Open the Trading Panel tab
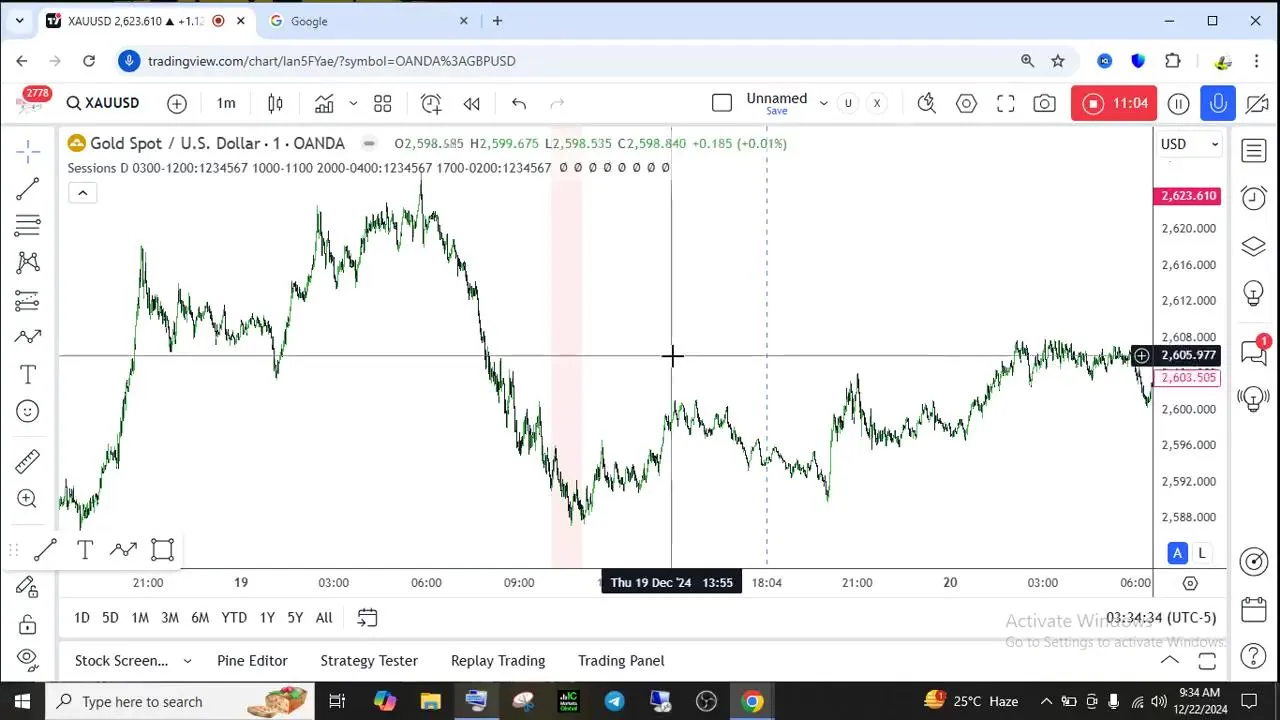The image size is (1280, 720). (621, 661)
